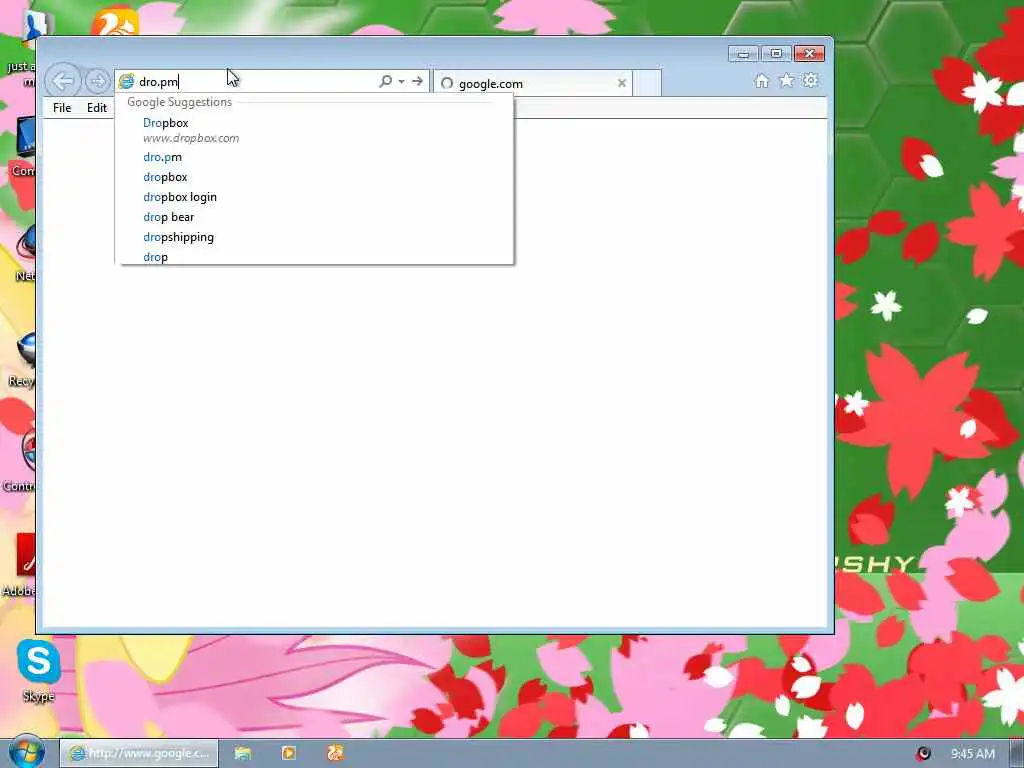Select the dro.pm suggestion
This screenshot has height=768, width=1024.
click(314, 157)
